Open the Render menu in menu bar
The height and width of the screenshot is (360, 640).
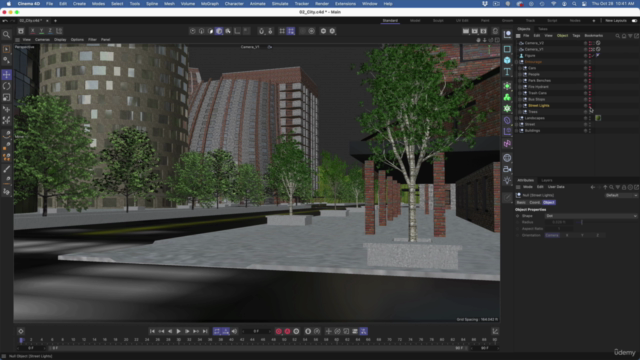tap(322, 4)
